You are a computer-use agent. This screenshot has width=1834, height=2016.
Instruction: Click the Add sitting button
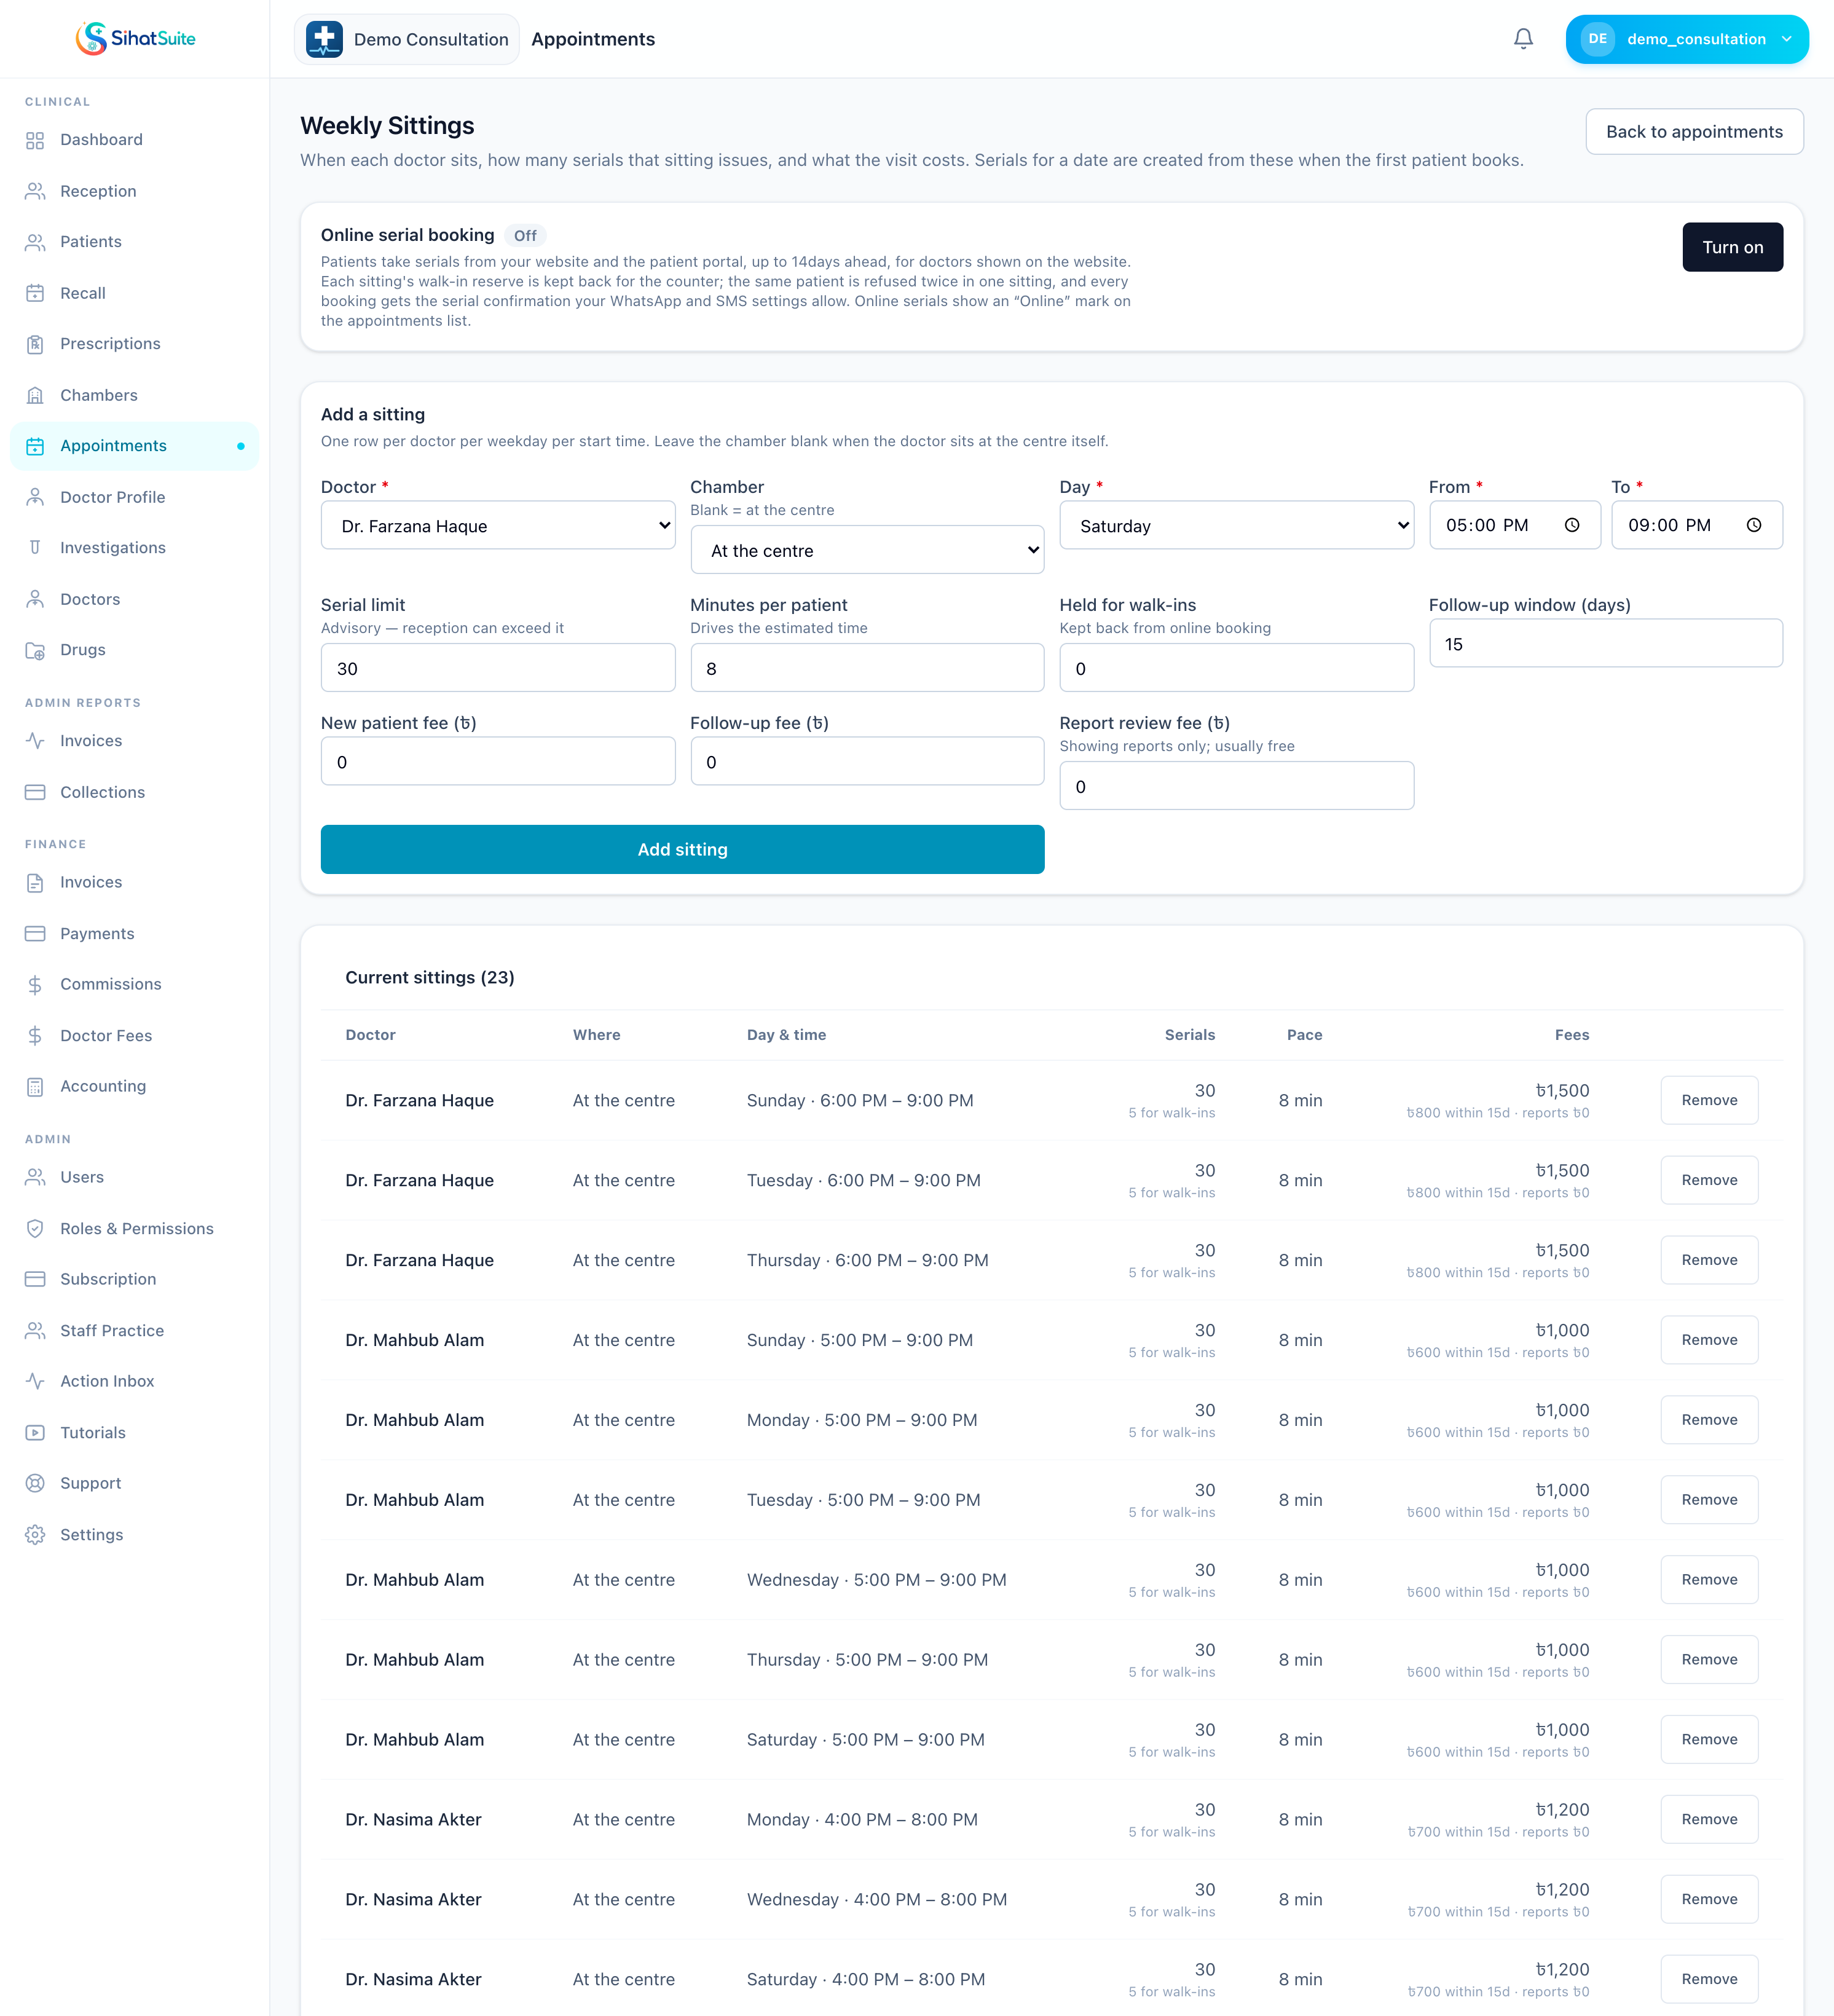(x=682, y=849)
